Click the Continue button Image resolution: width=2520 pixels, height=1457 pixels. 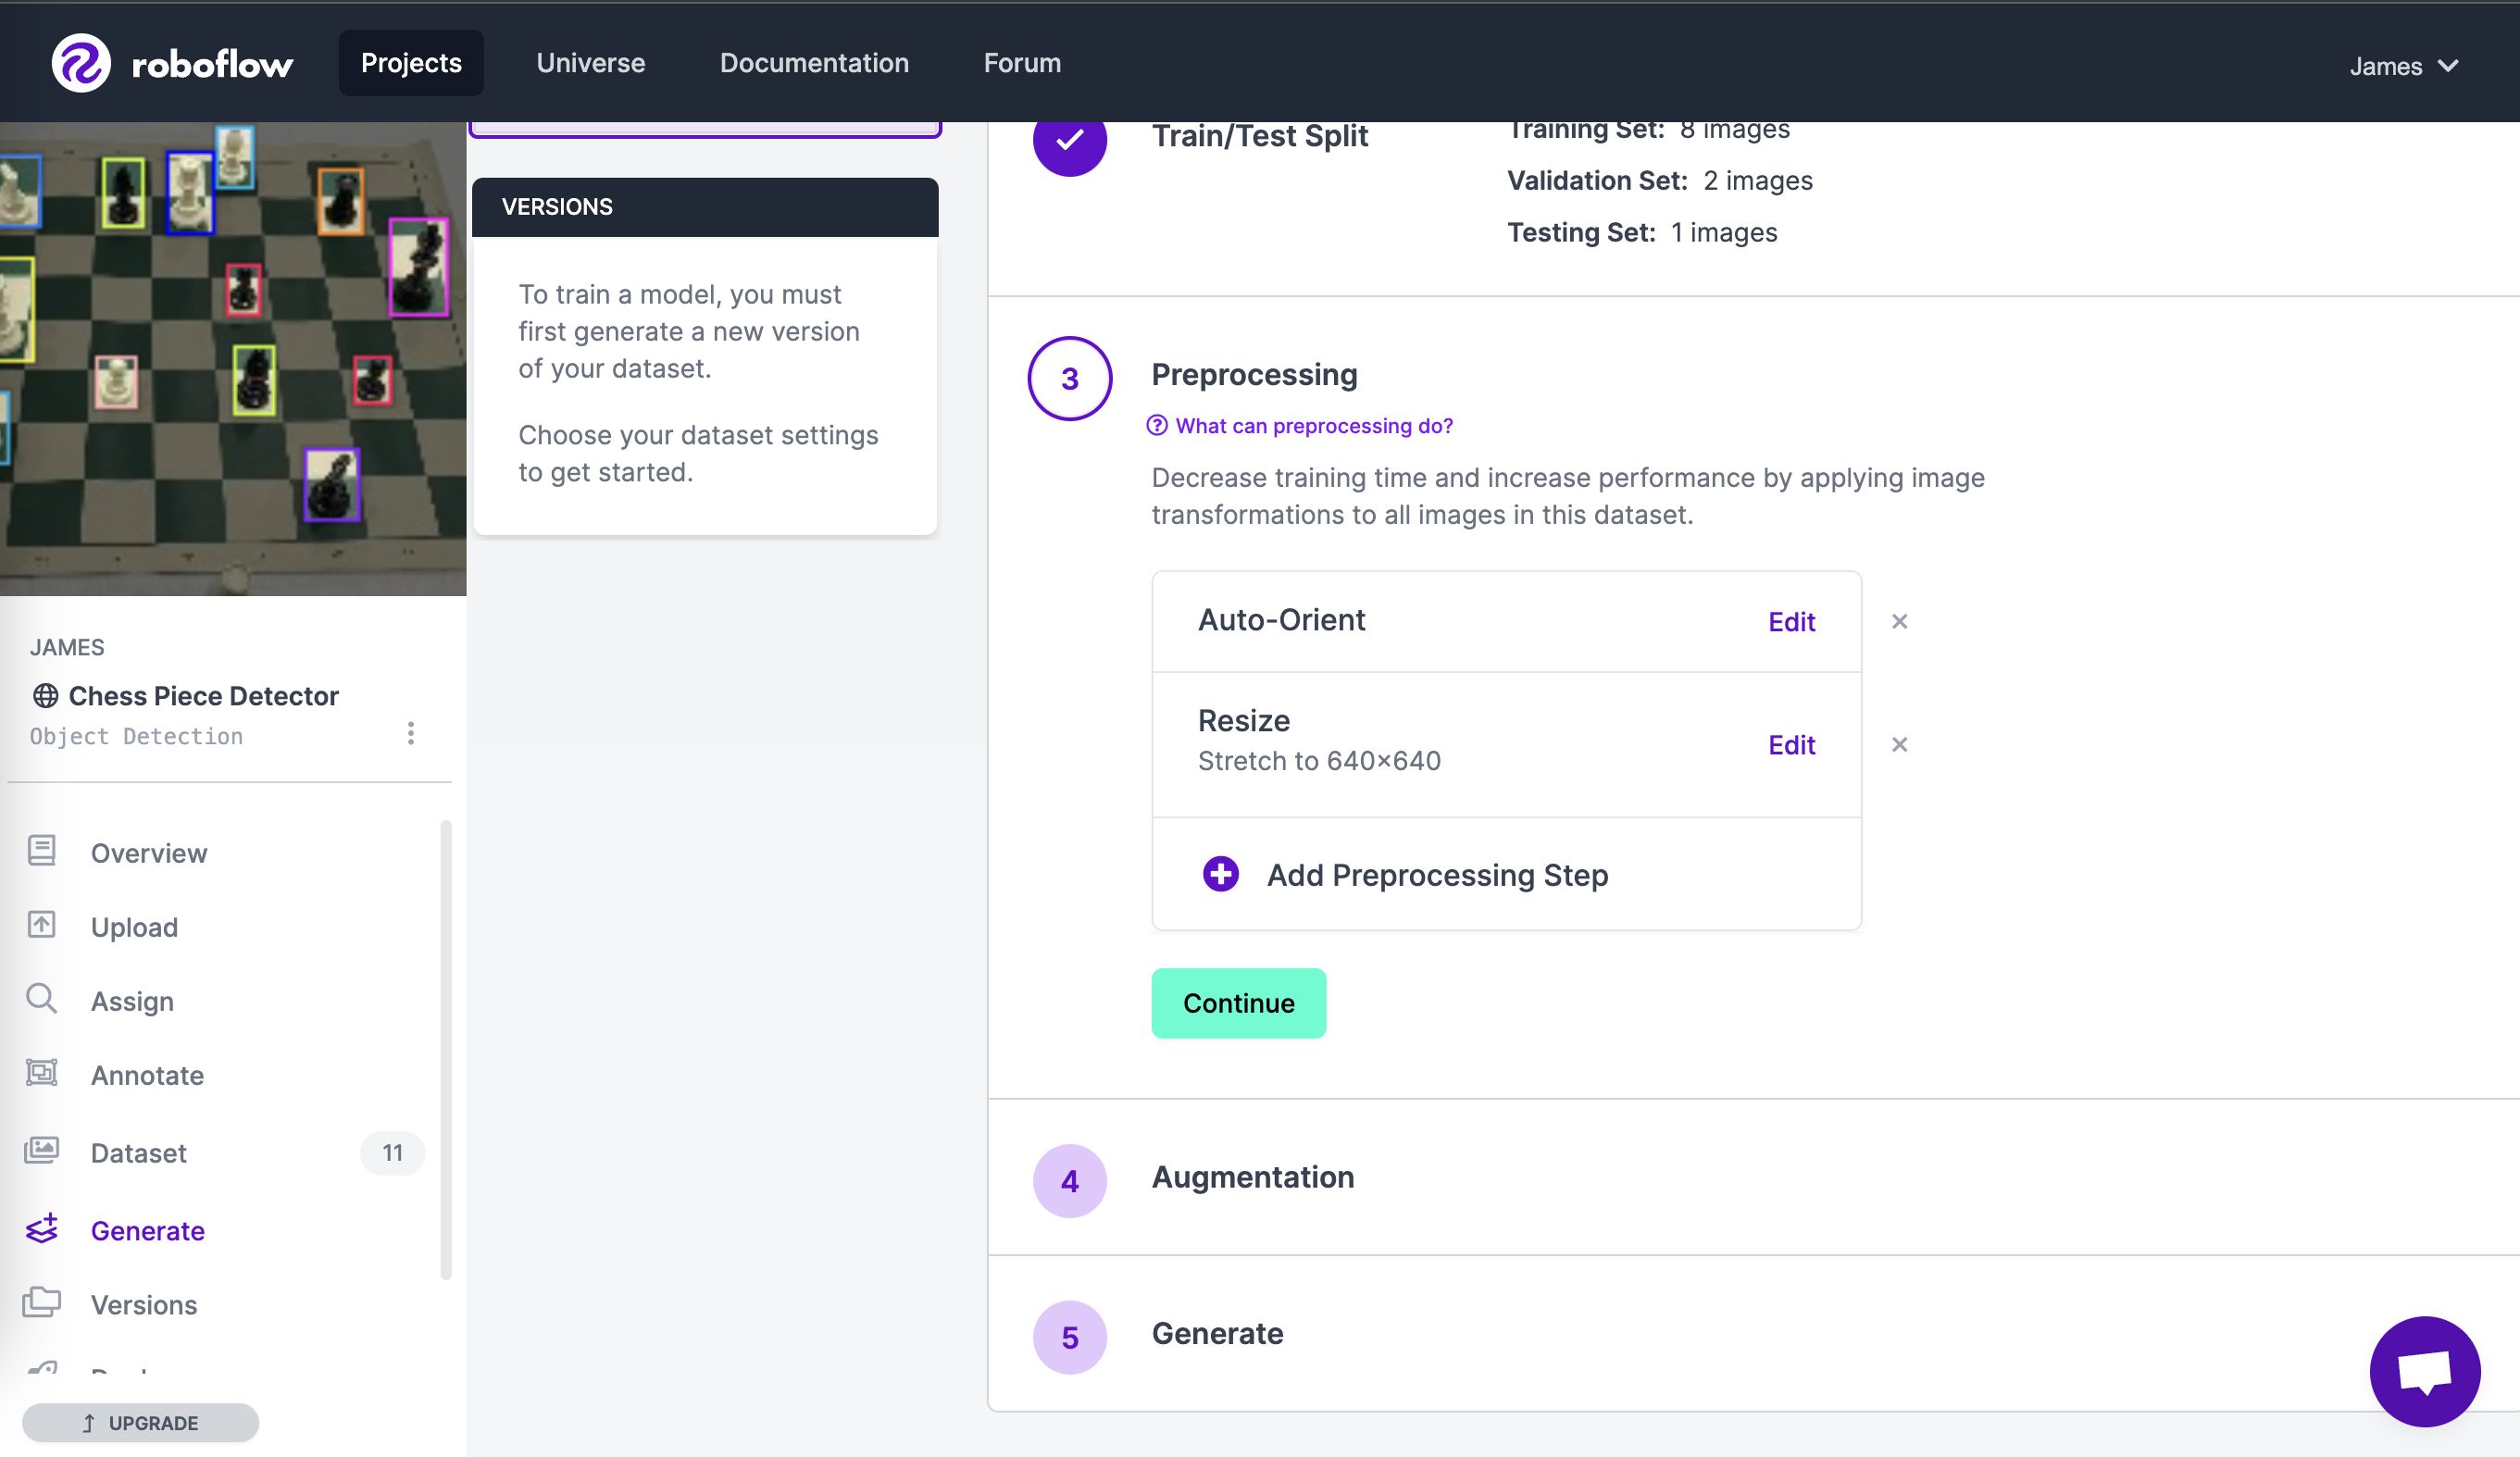pyautogui.click(x=1238, y=1003)
